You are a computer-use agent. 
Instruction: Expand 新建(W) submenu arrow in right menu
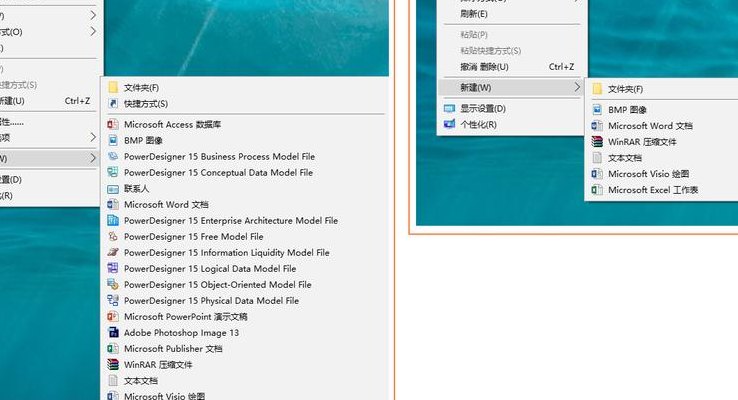point(577,87)
